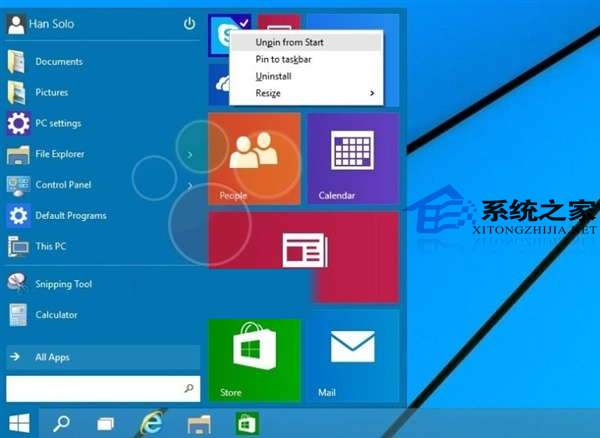Open Snipping Tool from the list
The image size is (600, 438).
coord(63,284)
